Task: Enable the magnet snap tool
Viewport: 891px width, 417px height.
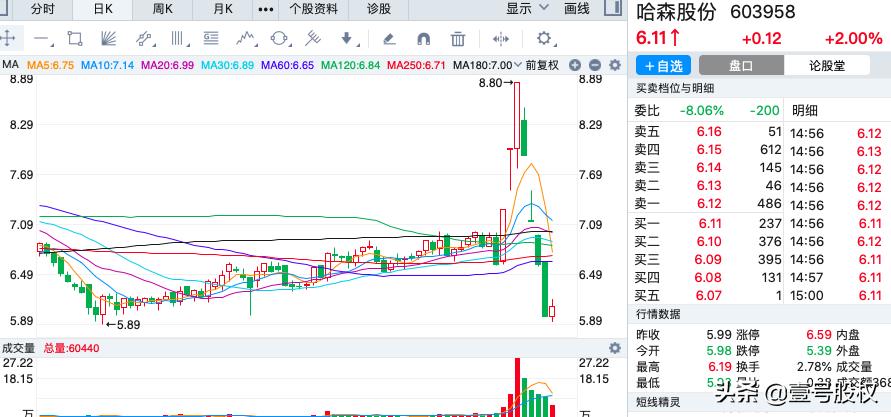Action: tap(423, 39)
